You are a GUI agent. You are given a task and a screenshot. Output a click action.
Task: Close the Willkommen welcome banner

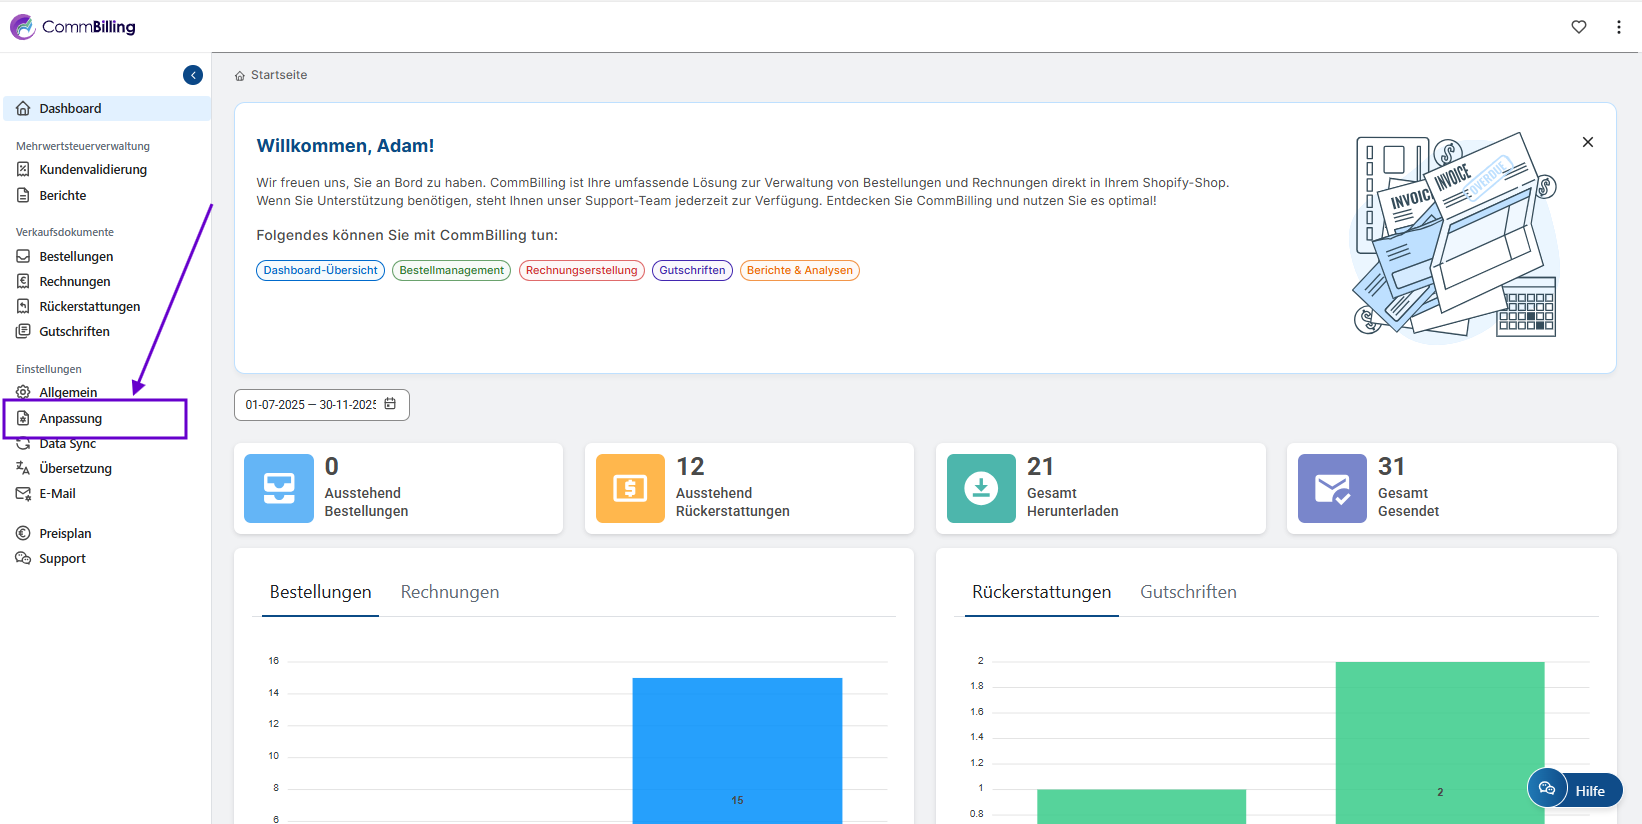pyautogui.click(x=1588, y=142)
